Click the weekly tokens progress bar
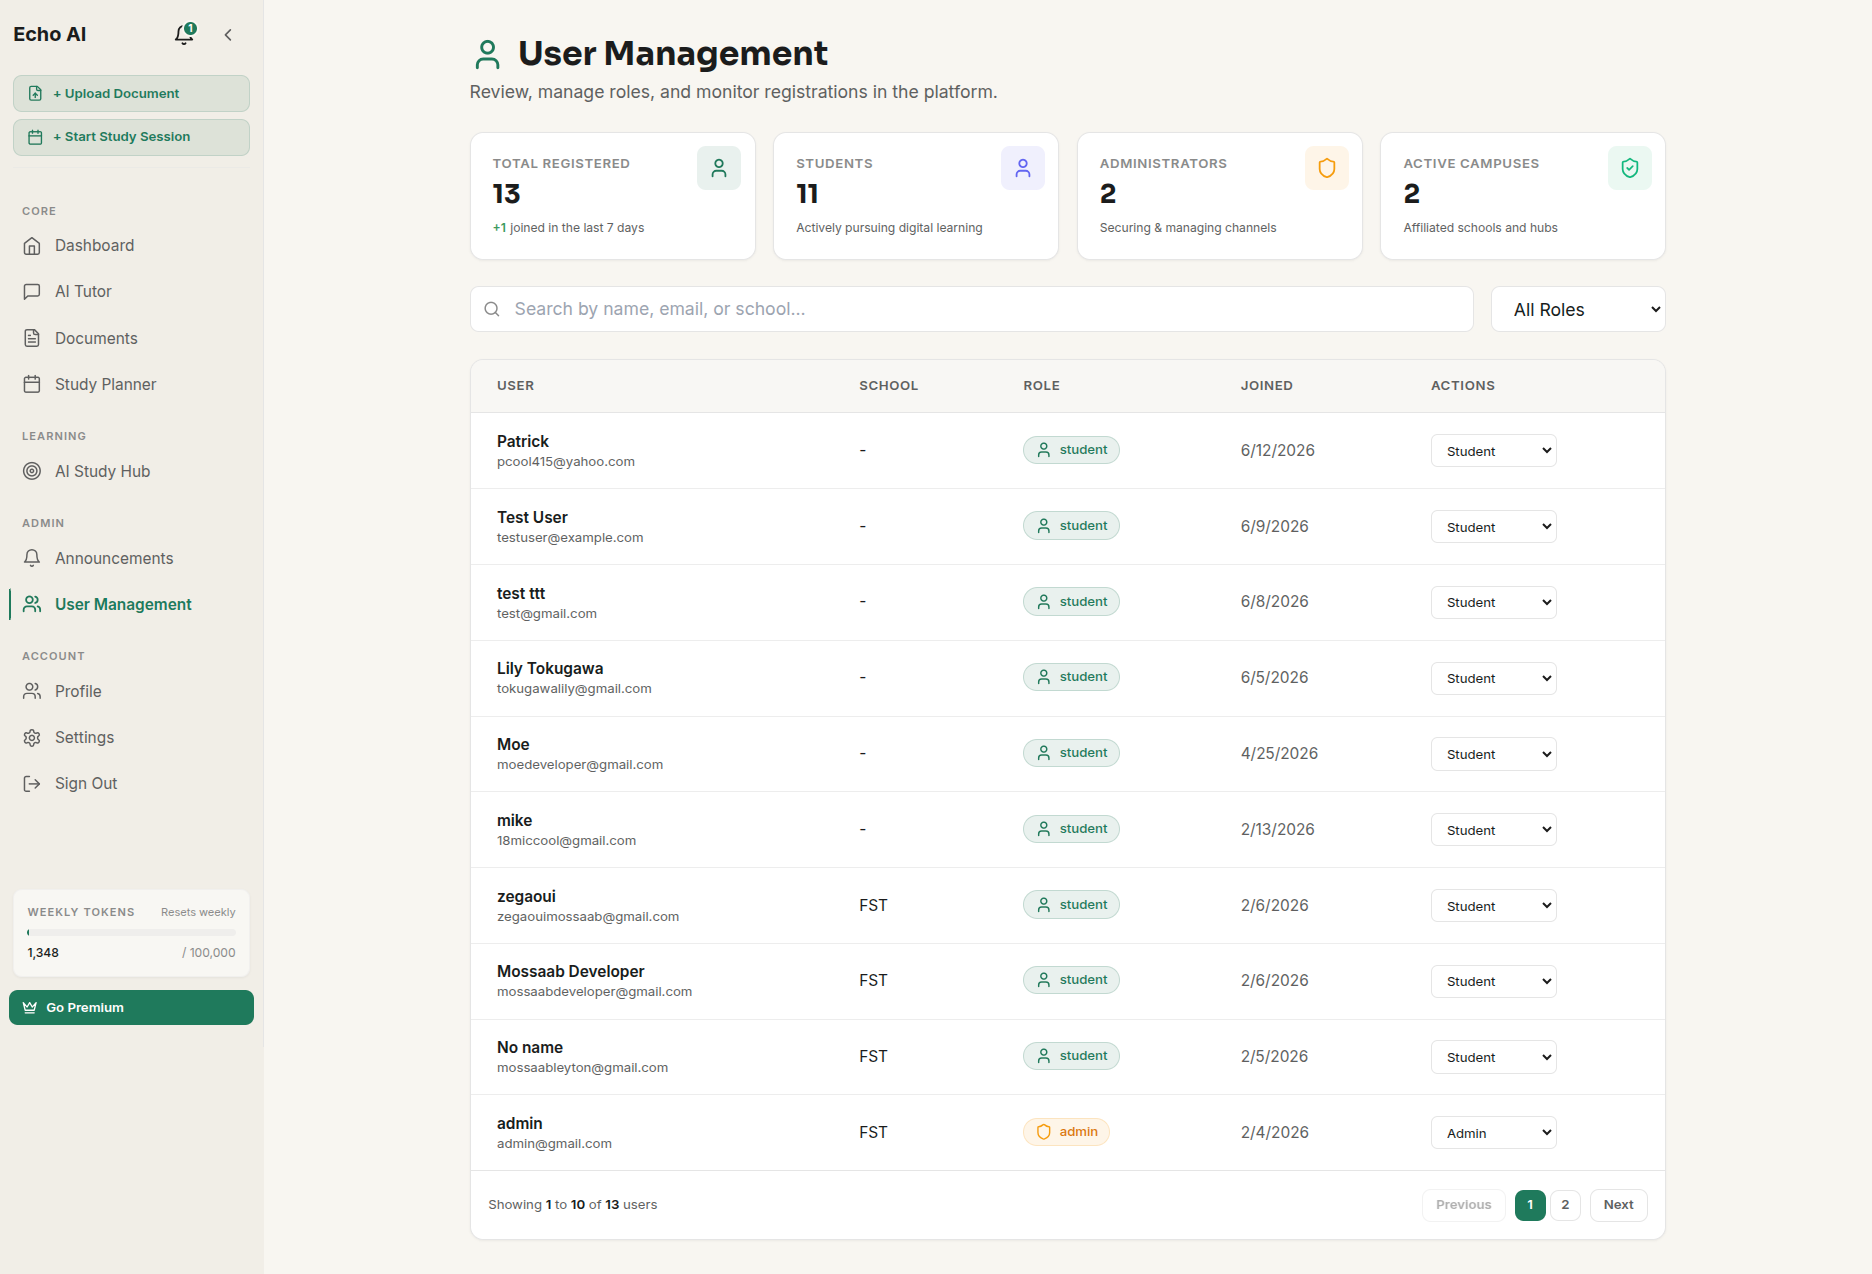This screenshot has height=1274, width=1872. coord(131,932)
